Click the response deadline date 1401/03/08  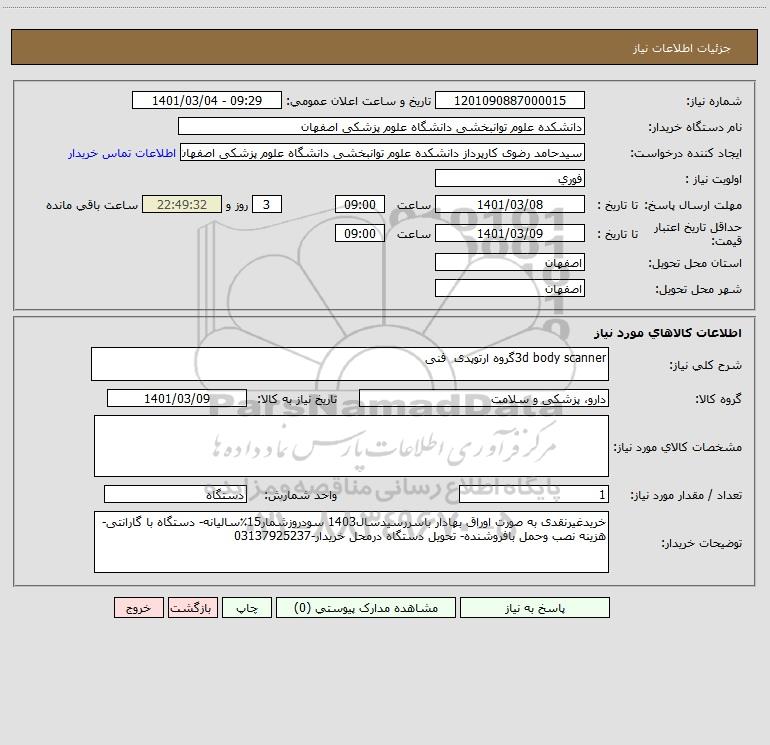[510, 204]
